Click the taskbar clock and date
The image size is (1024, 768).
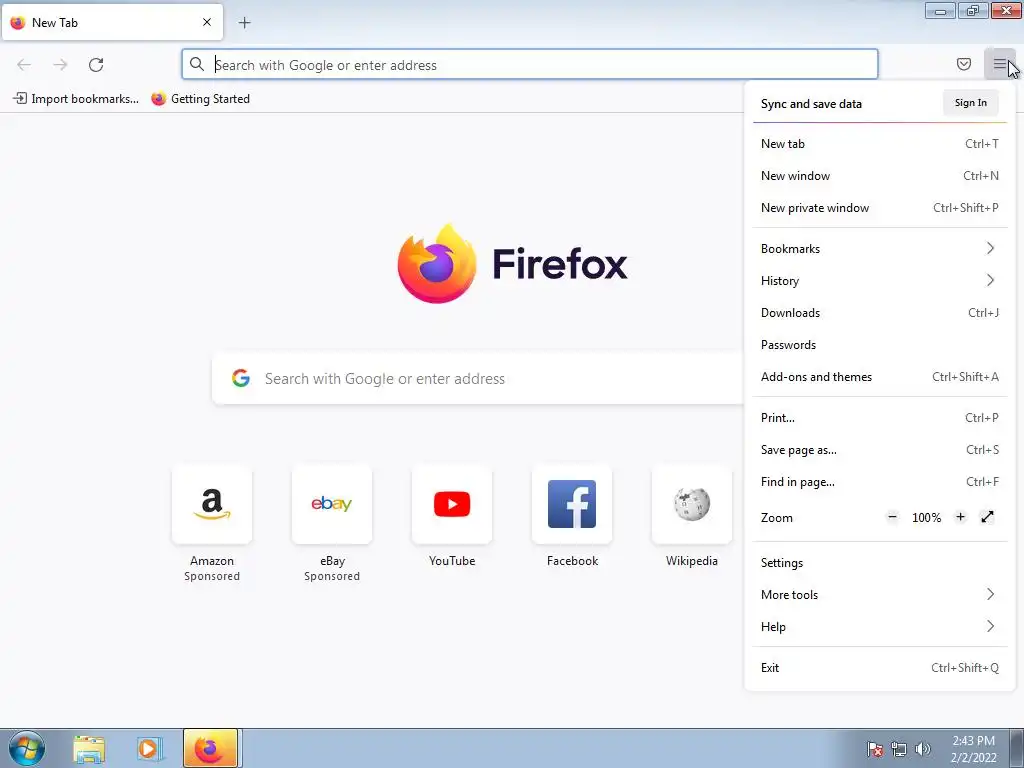point(973,749)
